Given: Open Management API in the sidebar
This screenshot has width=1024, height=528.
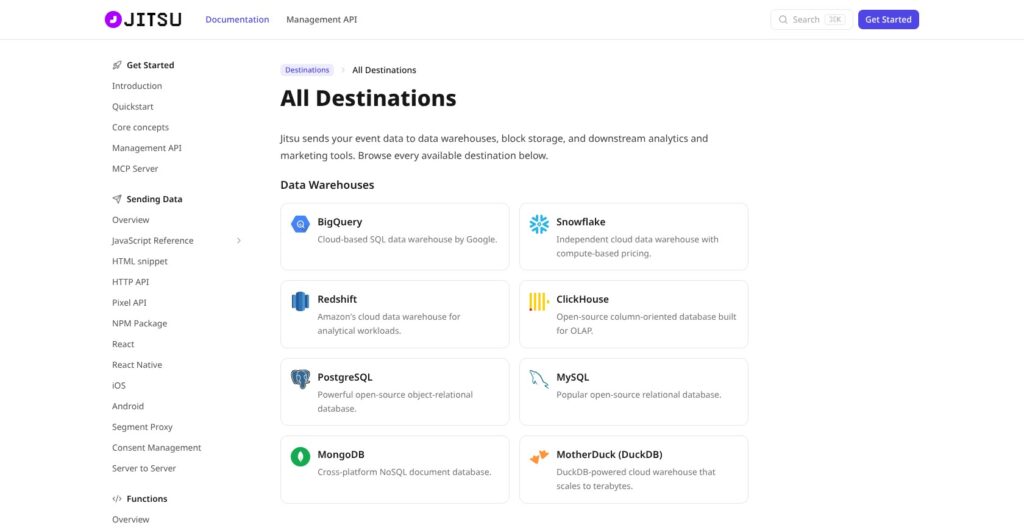Looking at the screenshot, I should pos(147,148).
